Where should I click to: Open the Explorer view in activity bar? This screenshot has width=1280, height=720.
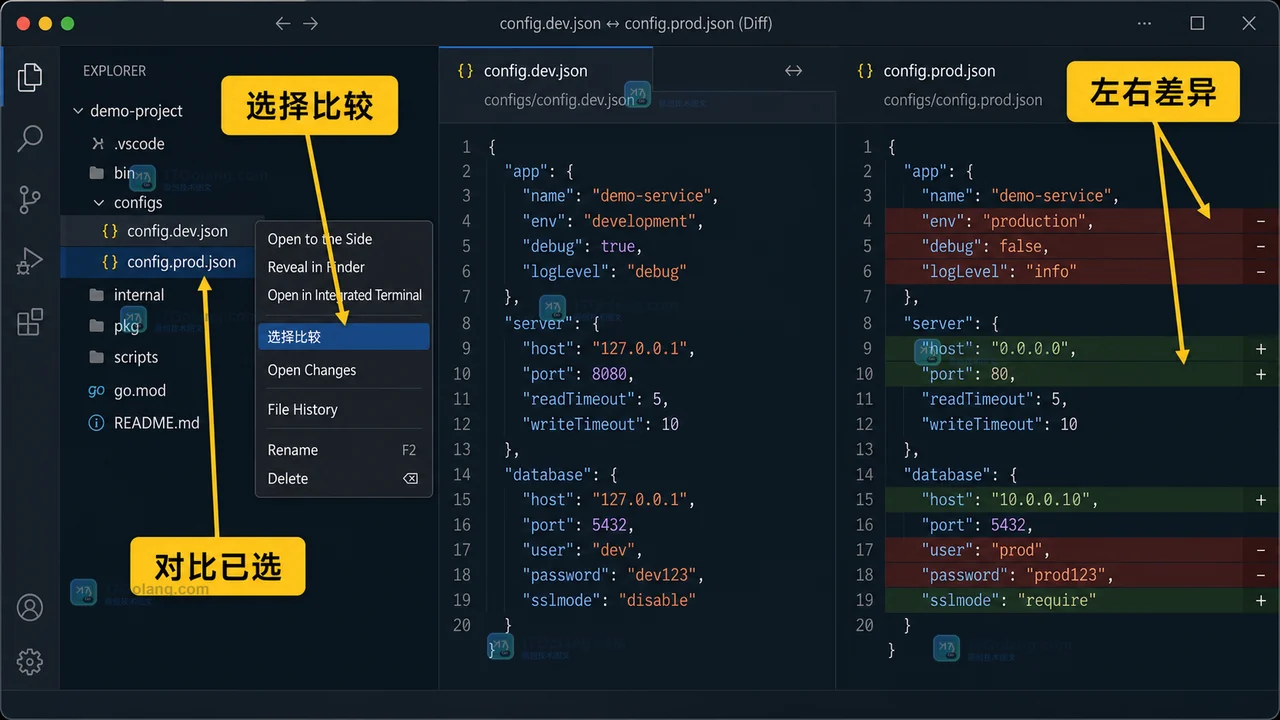[x=30, y=77]
